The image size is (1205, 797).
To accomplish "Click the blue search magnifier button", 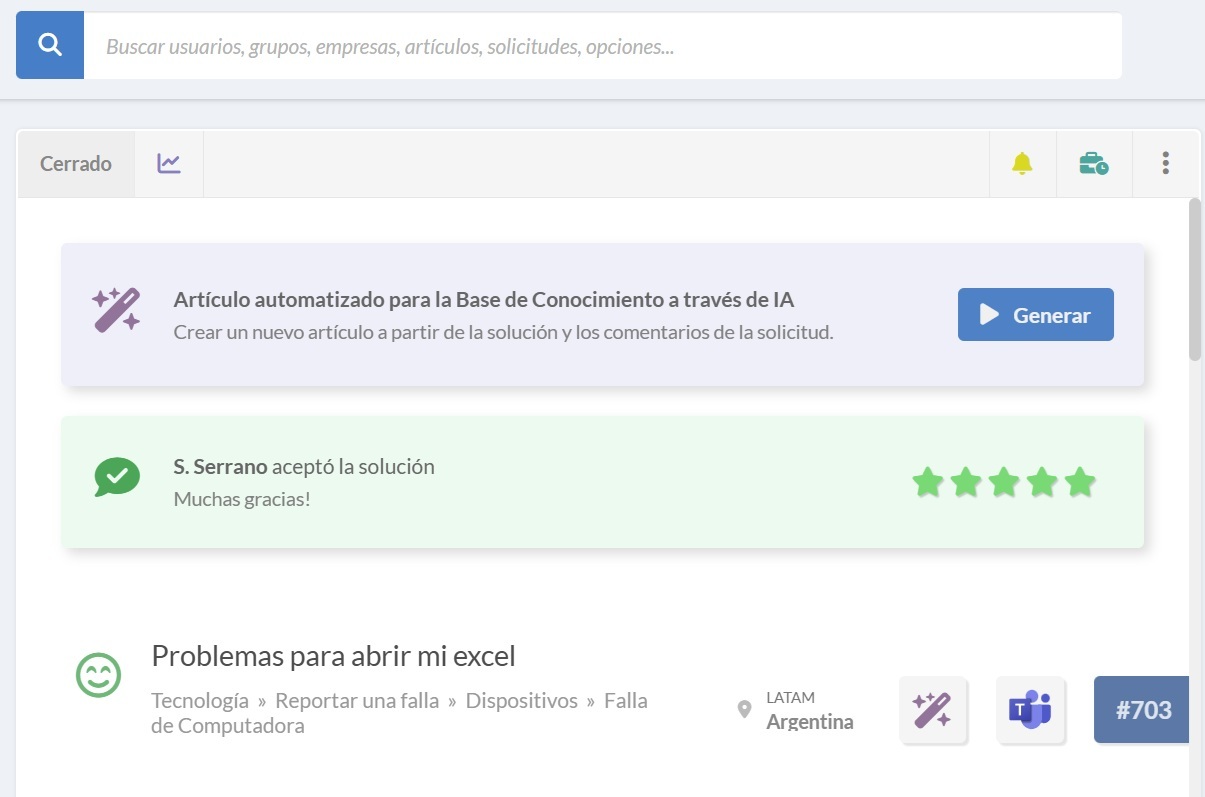I will [50, 45].
